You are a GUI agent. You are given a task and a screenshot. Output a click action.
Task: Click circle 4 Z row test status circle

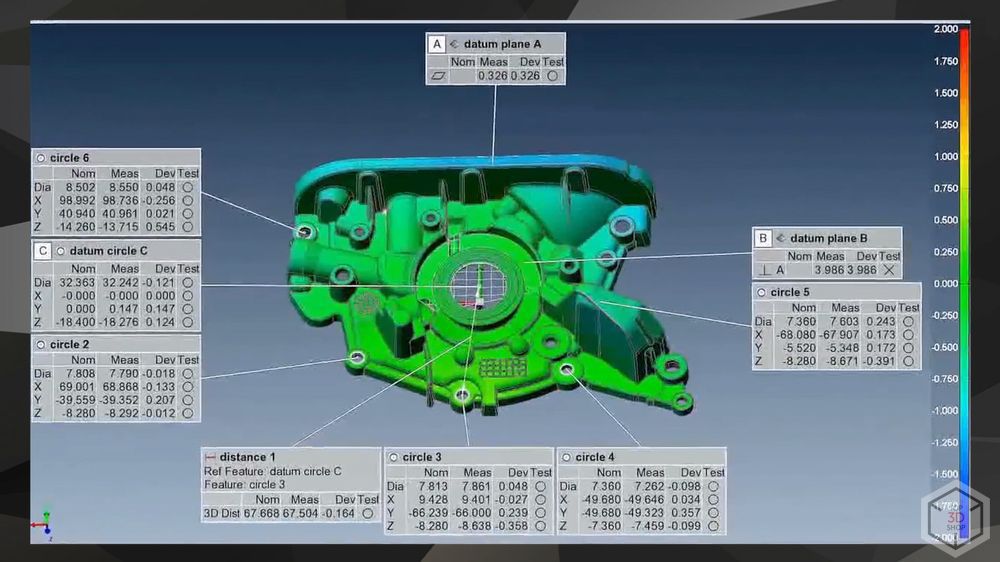tap(713, 526)
